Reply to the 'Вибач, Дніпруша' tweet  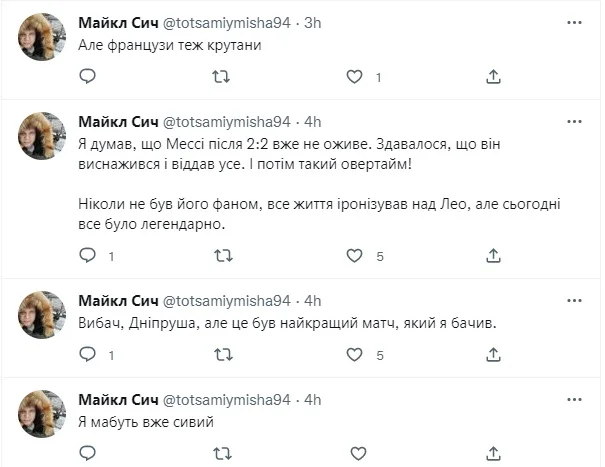[87, 355]
